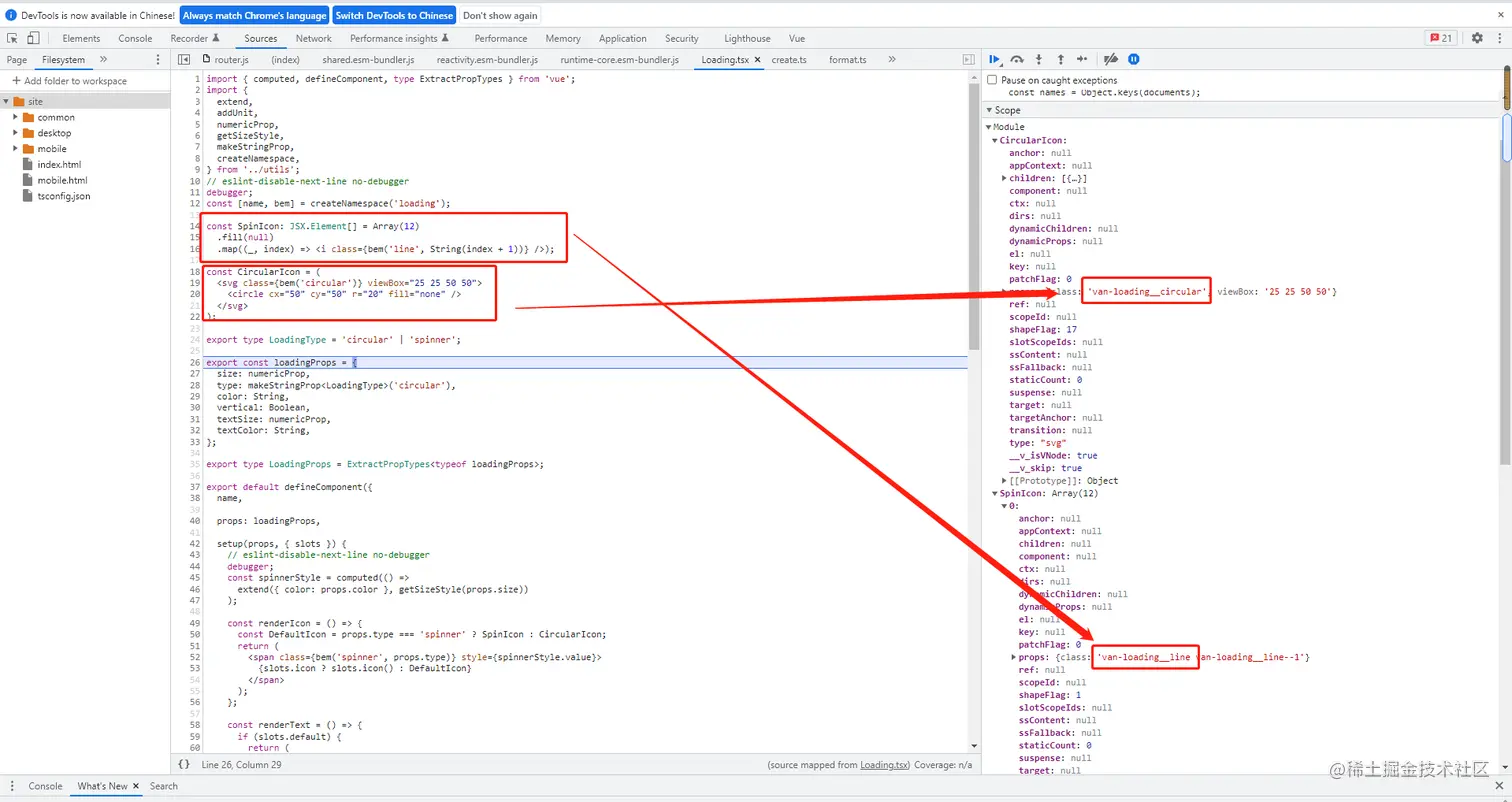Expand the desktop folder

(16, 133)
